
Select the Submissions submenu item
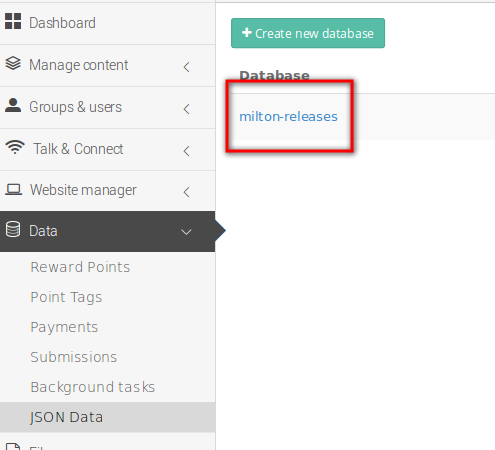coord(74,357)
